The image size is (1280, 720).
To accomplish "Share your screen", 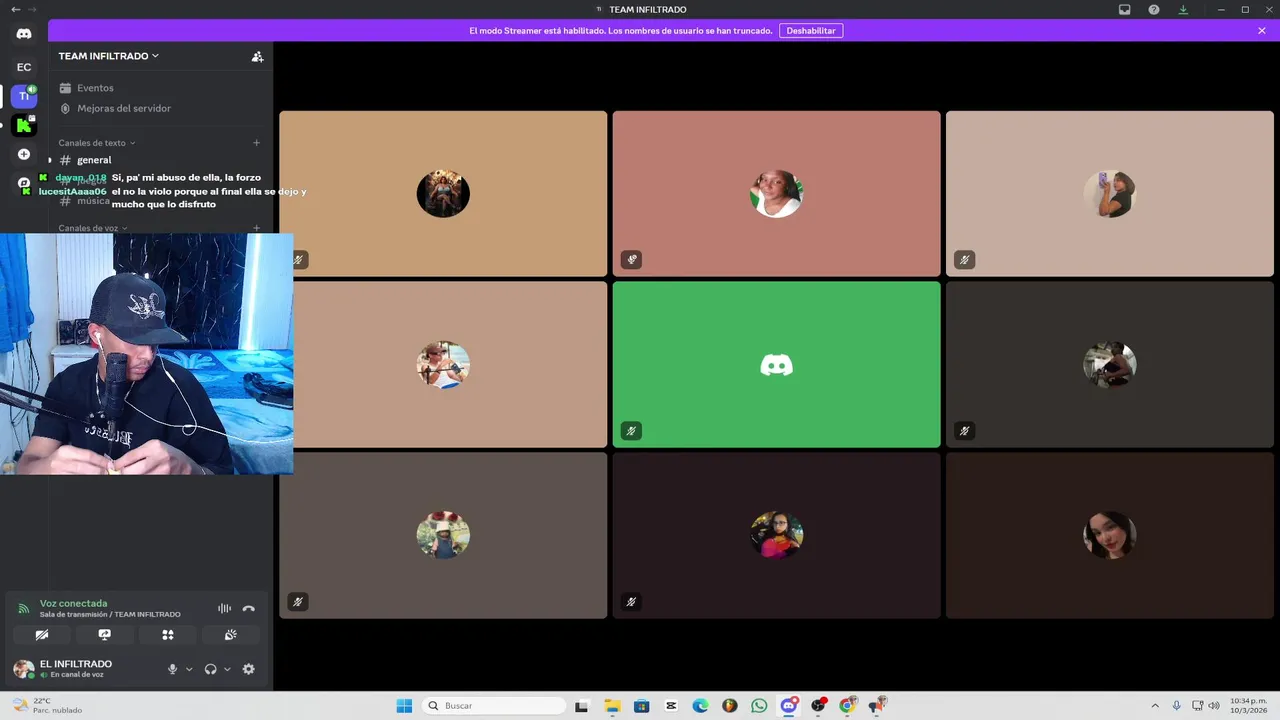I will (x=104, y=635).
